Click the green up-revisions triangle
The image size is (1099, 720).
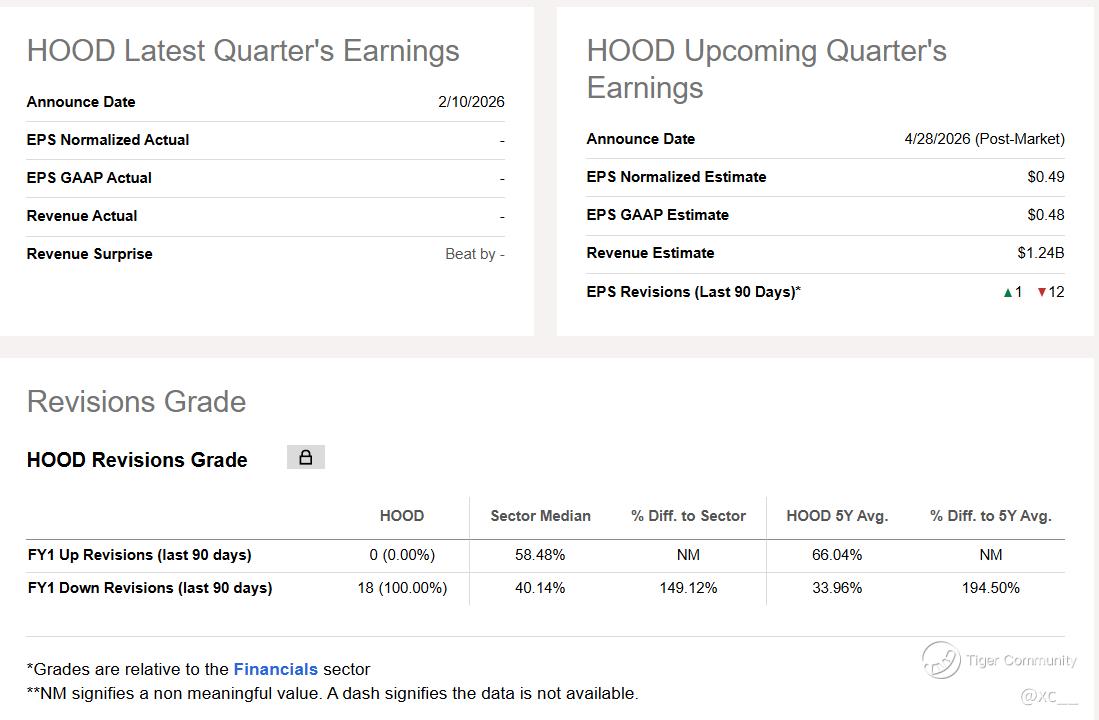(x=1007, y=292)
